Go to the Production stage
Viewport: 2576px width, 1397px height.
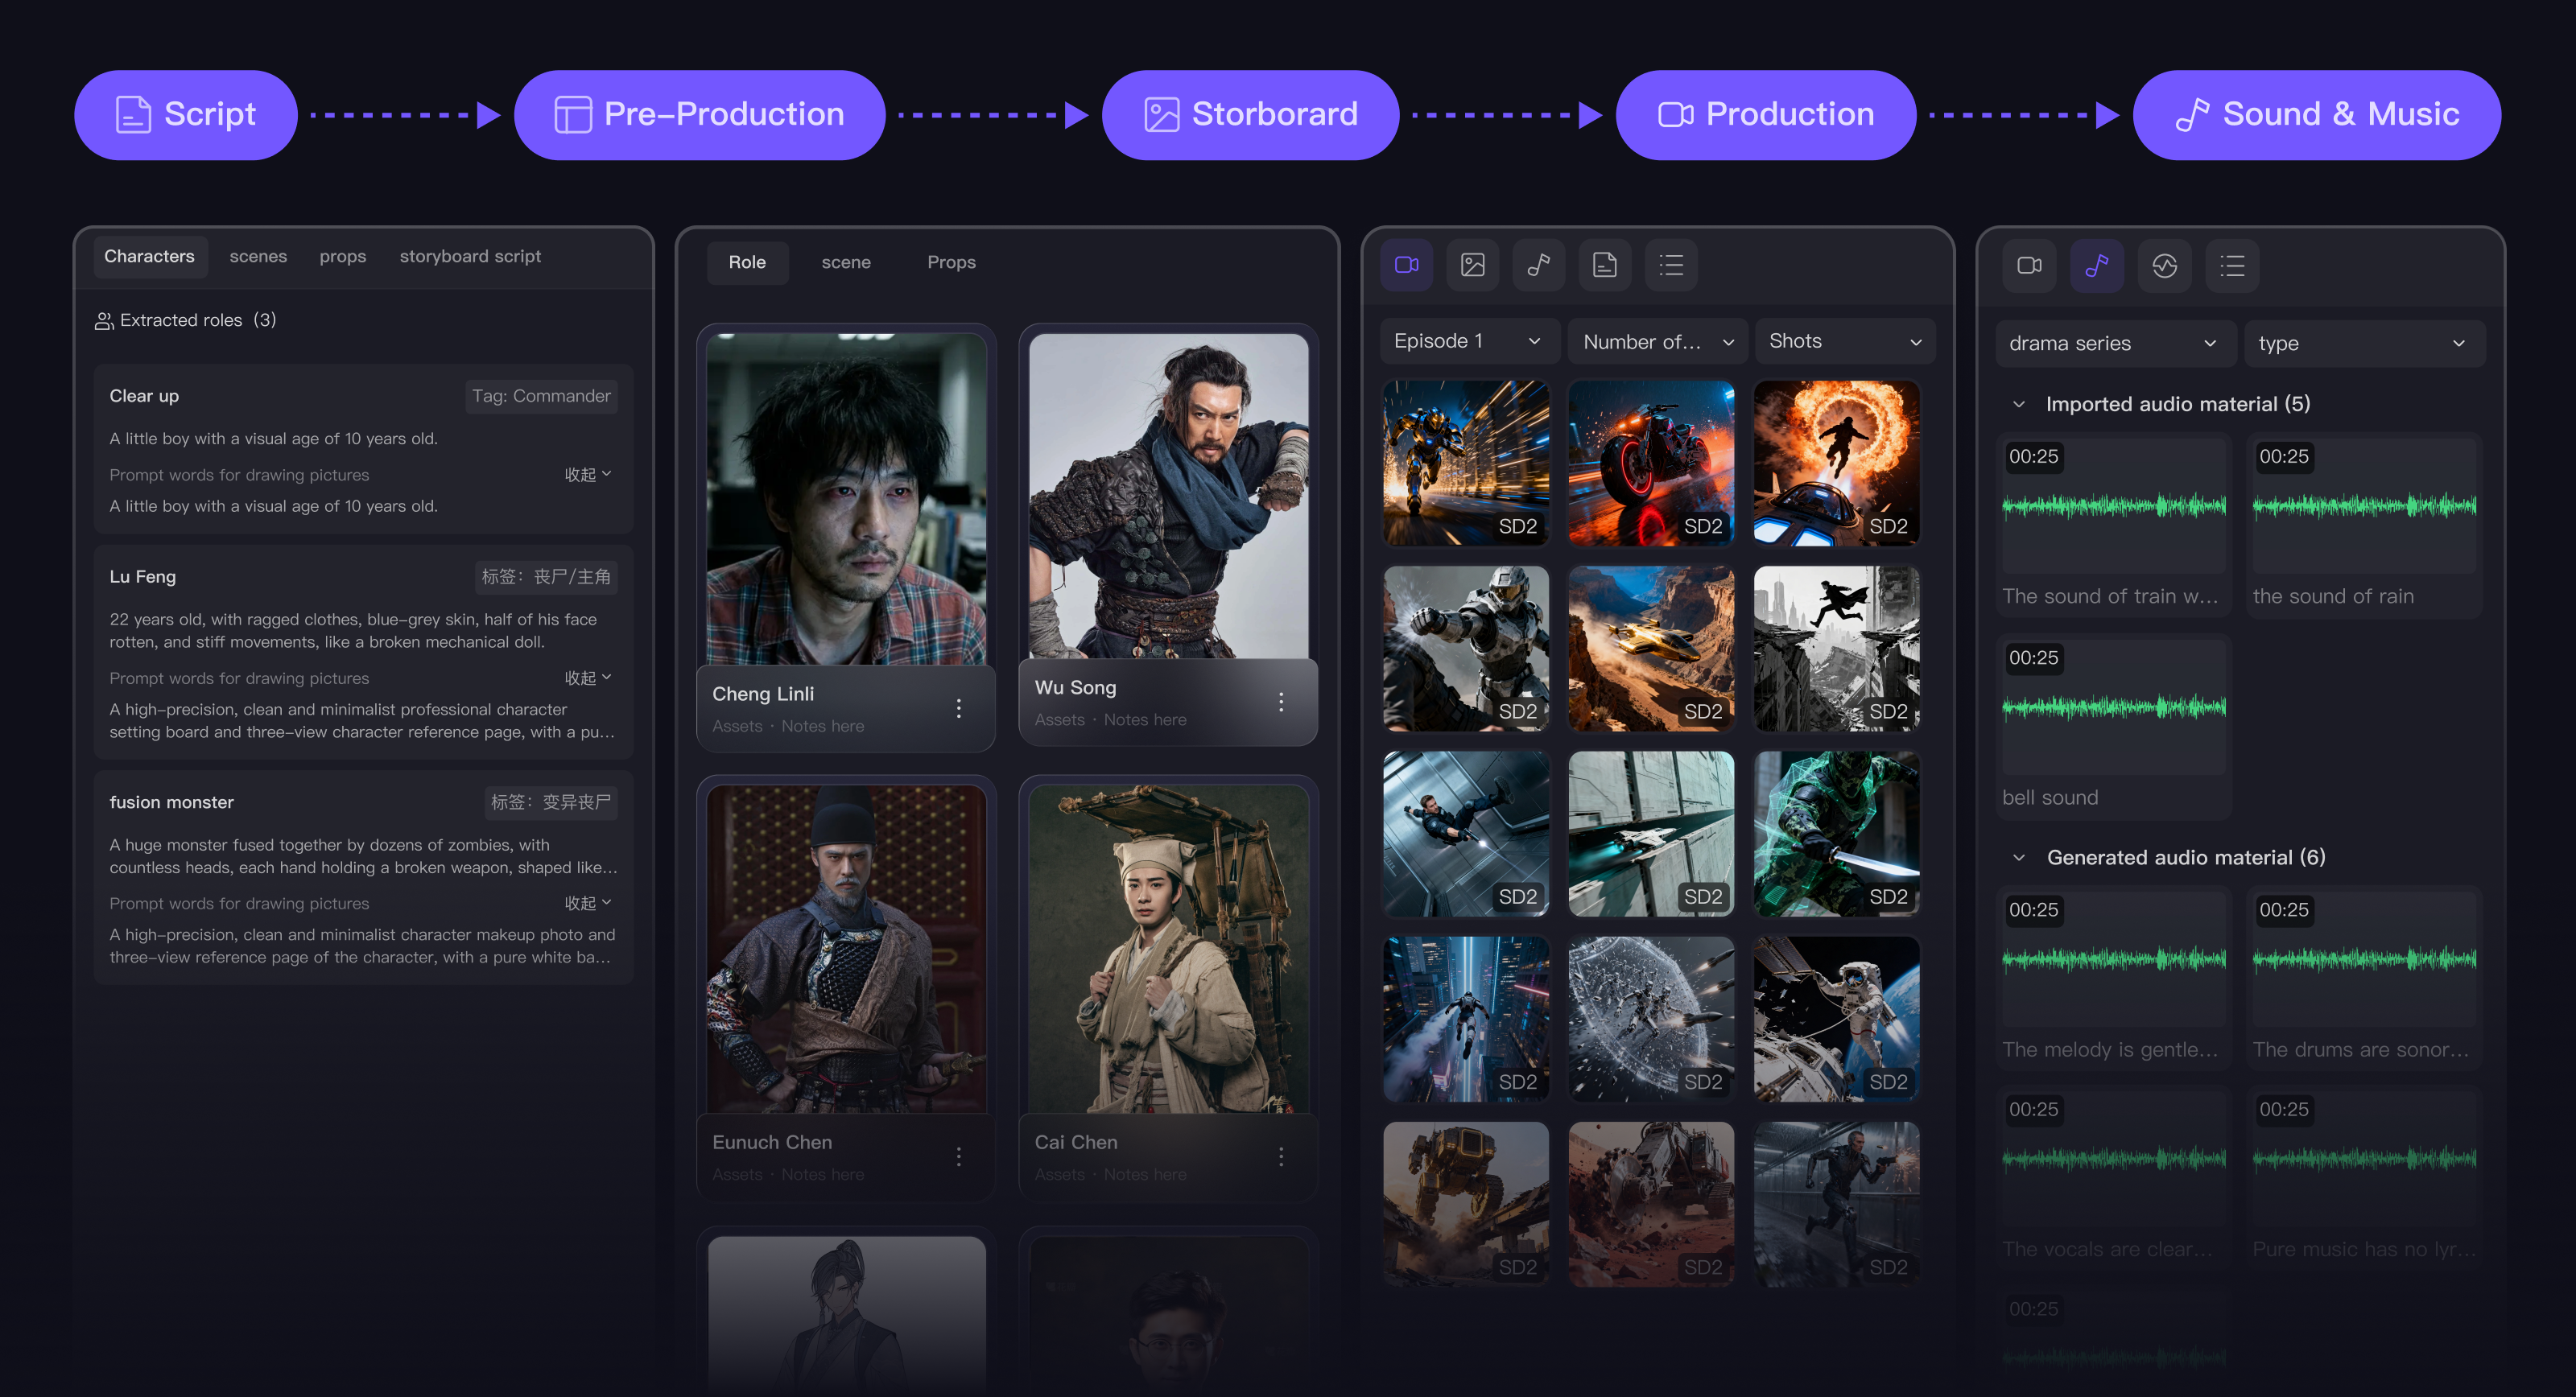1766,115
